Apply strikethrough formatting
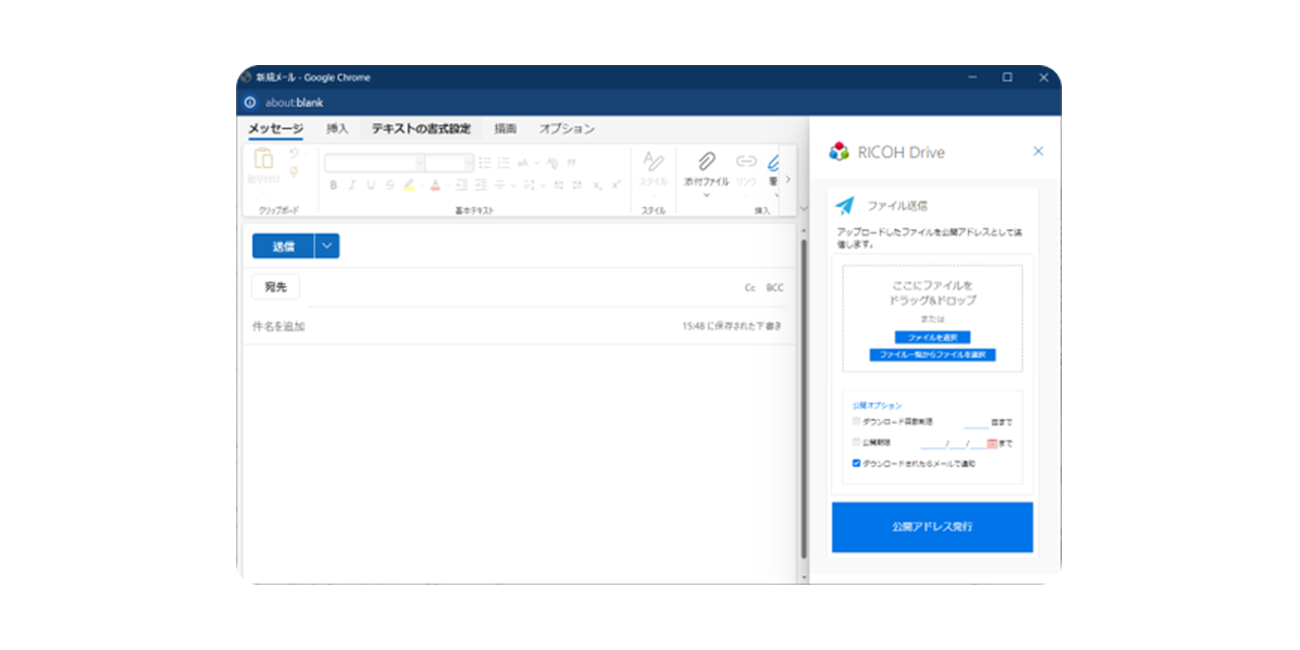The width and height of the screenshot is (1300, 650). pyautogui.click(x=389, y=185)
